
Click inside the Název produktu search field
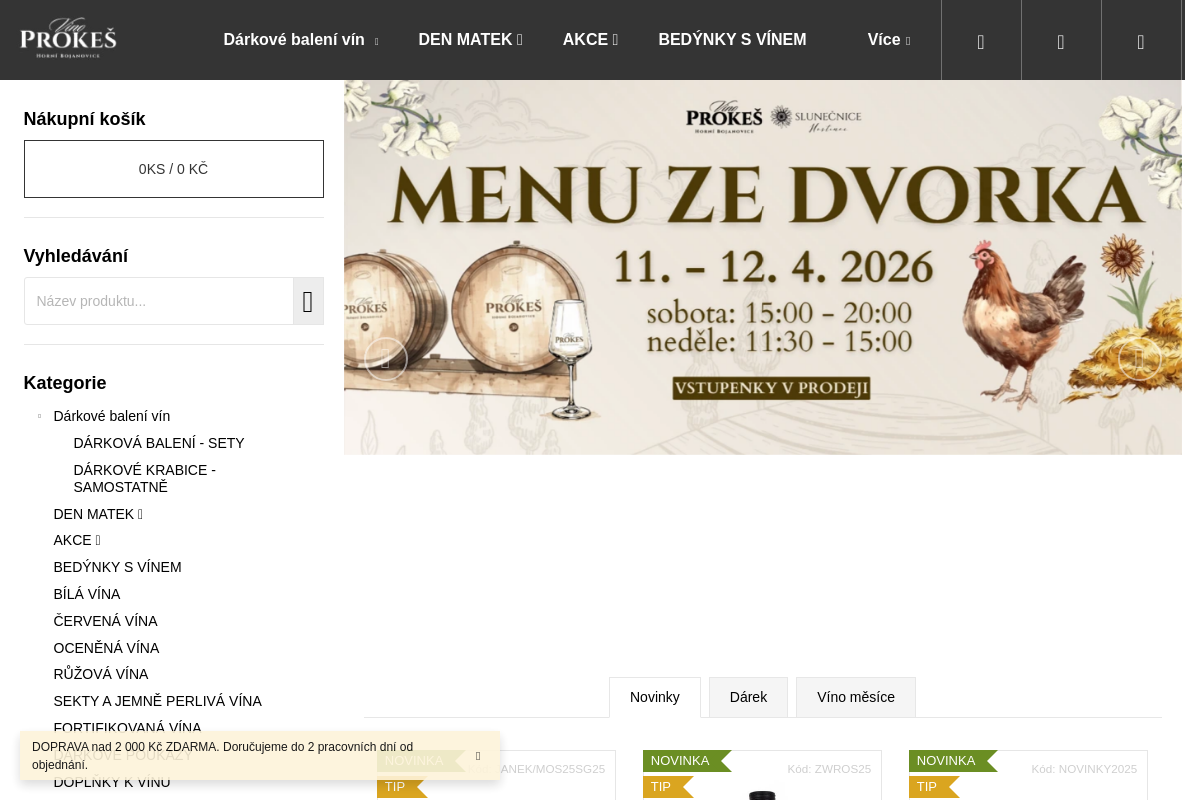point(158,301)
